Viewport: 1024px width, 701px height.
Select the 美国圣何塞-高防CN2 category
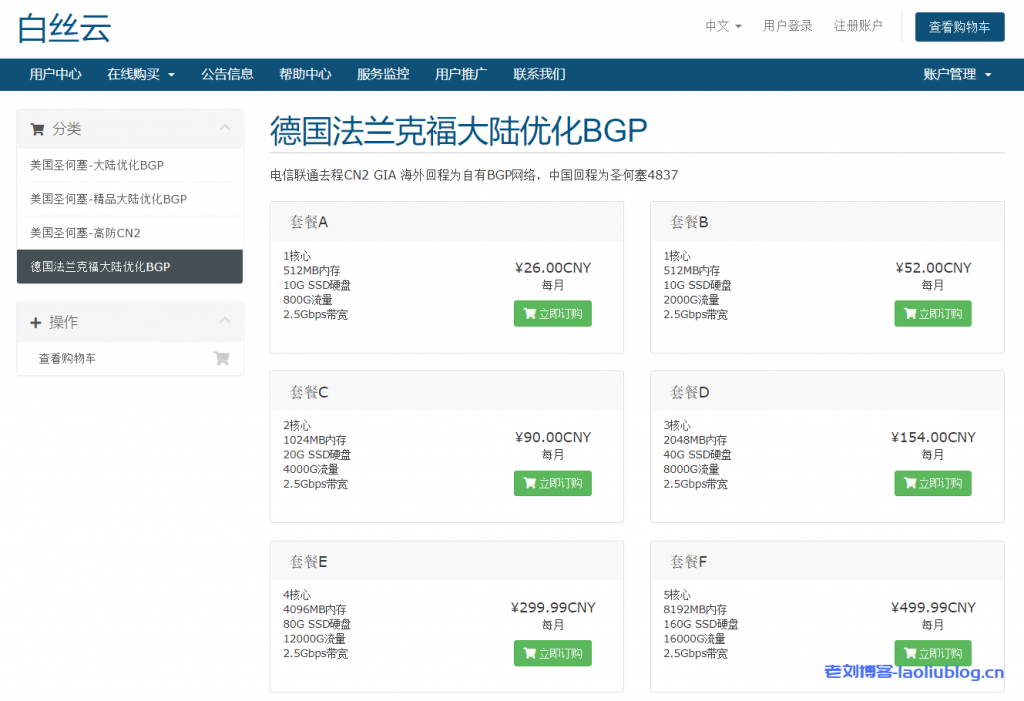[130, 233]
